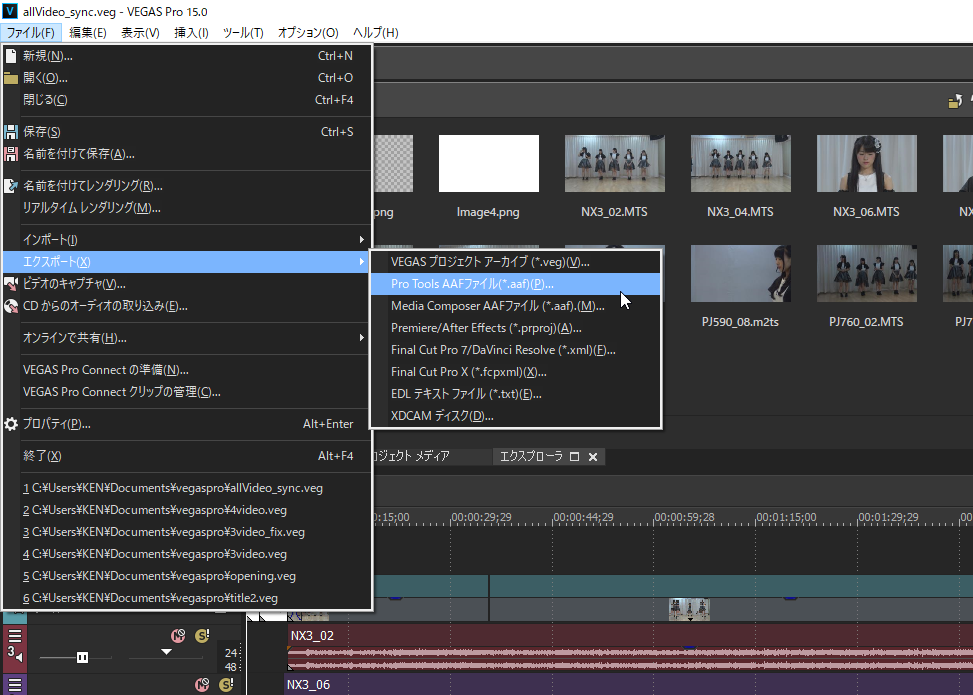Open track 3 hamburger menu

(x=15, y=635)
